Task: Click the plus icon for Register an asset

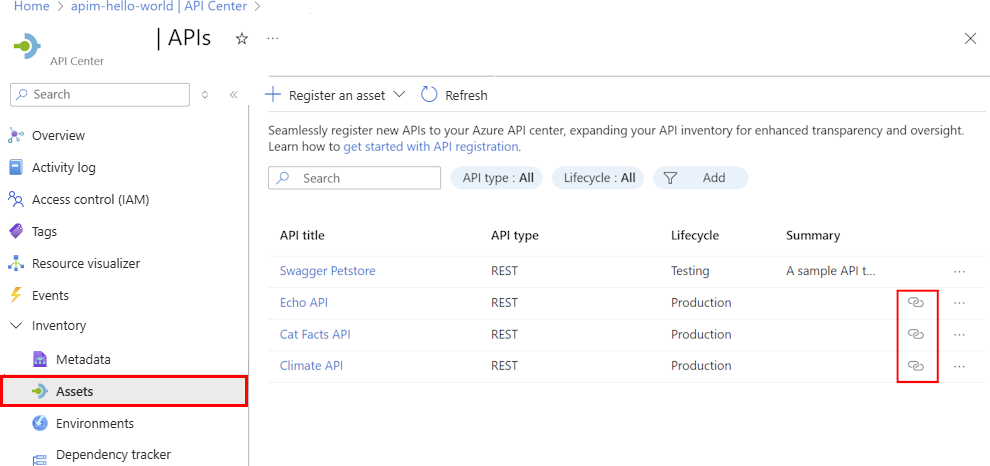Action: [x=273, y=95]
